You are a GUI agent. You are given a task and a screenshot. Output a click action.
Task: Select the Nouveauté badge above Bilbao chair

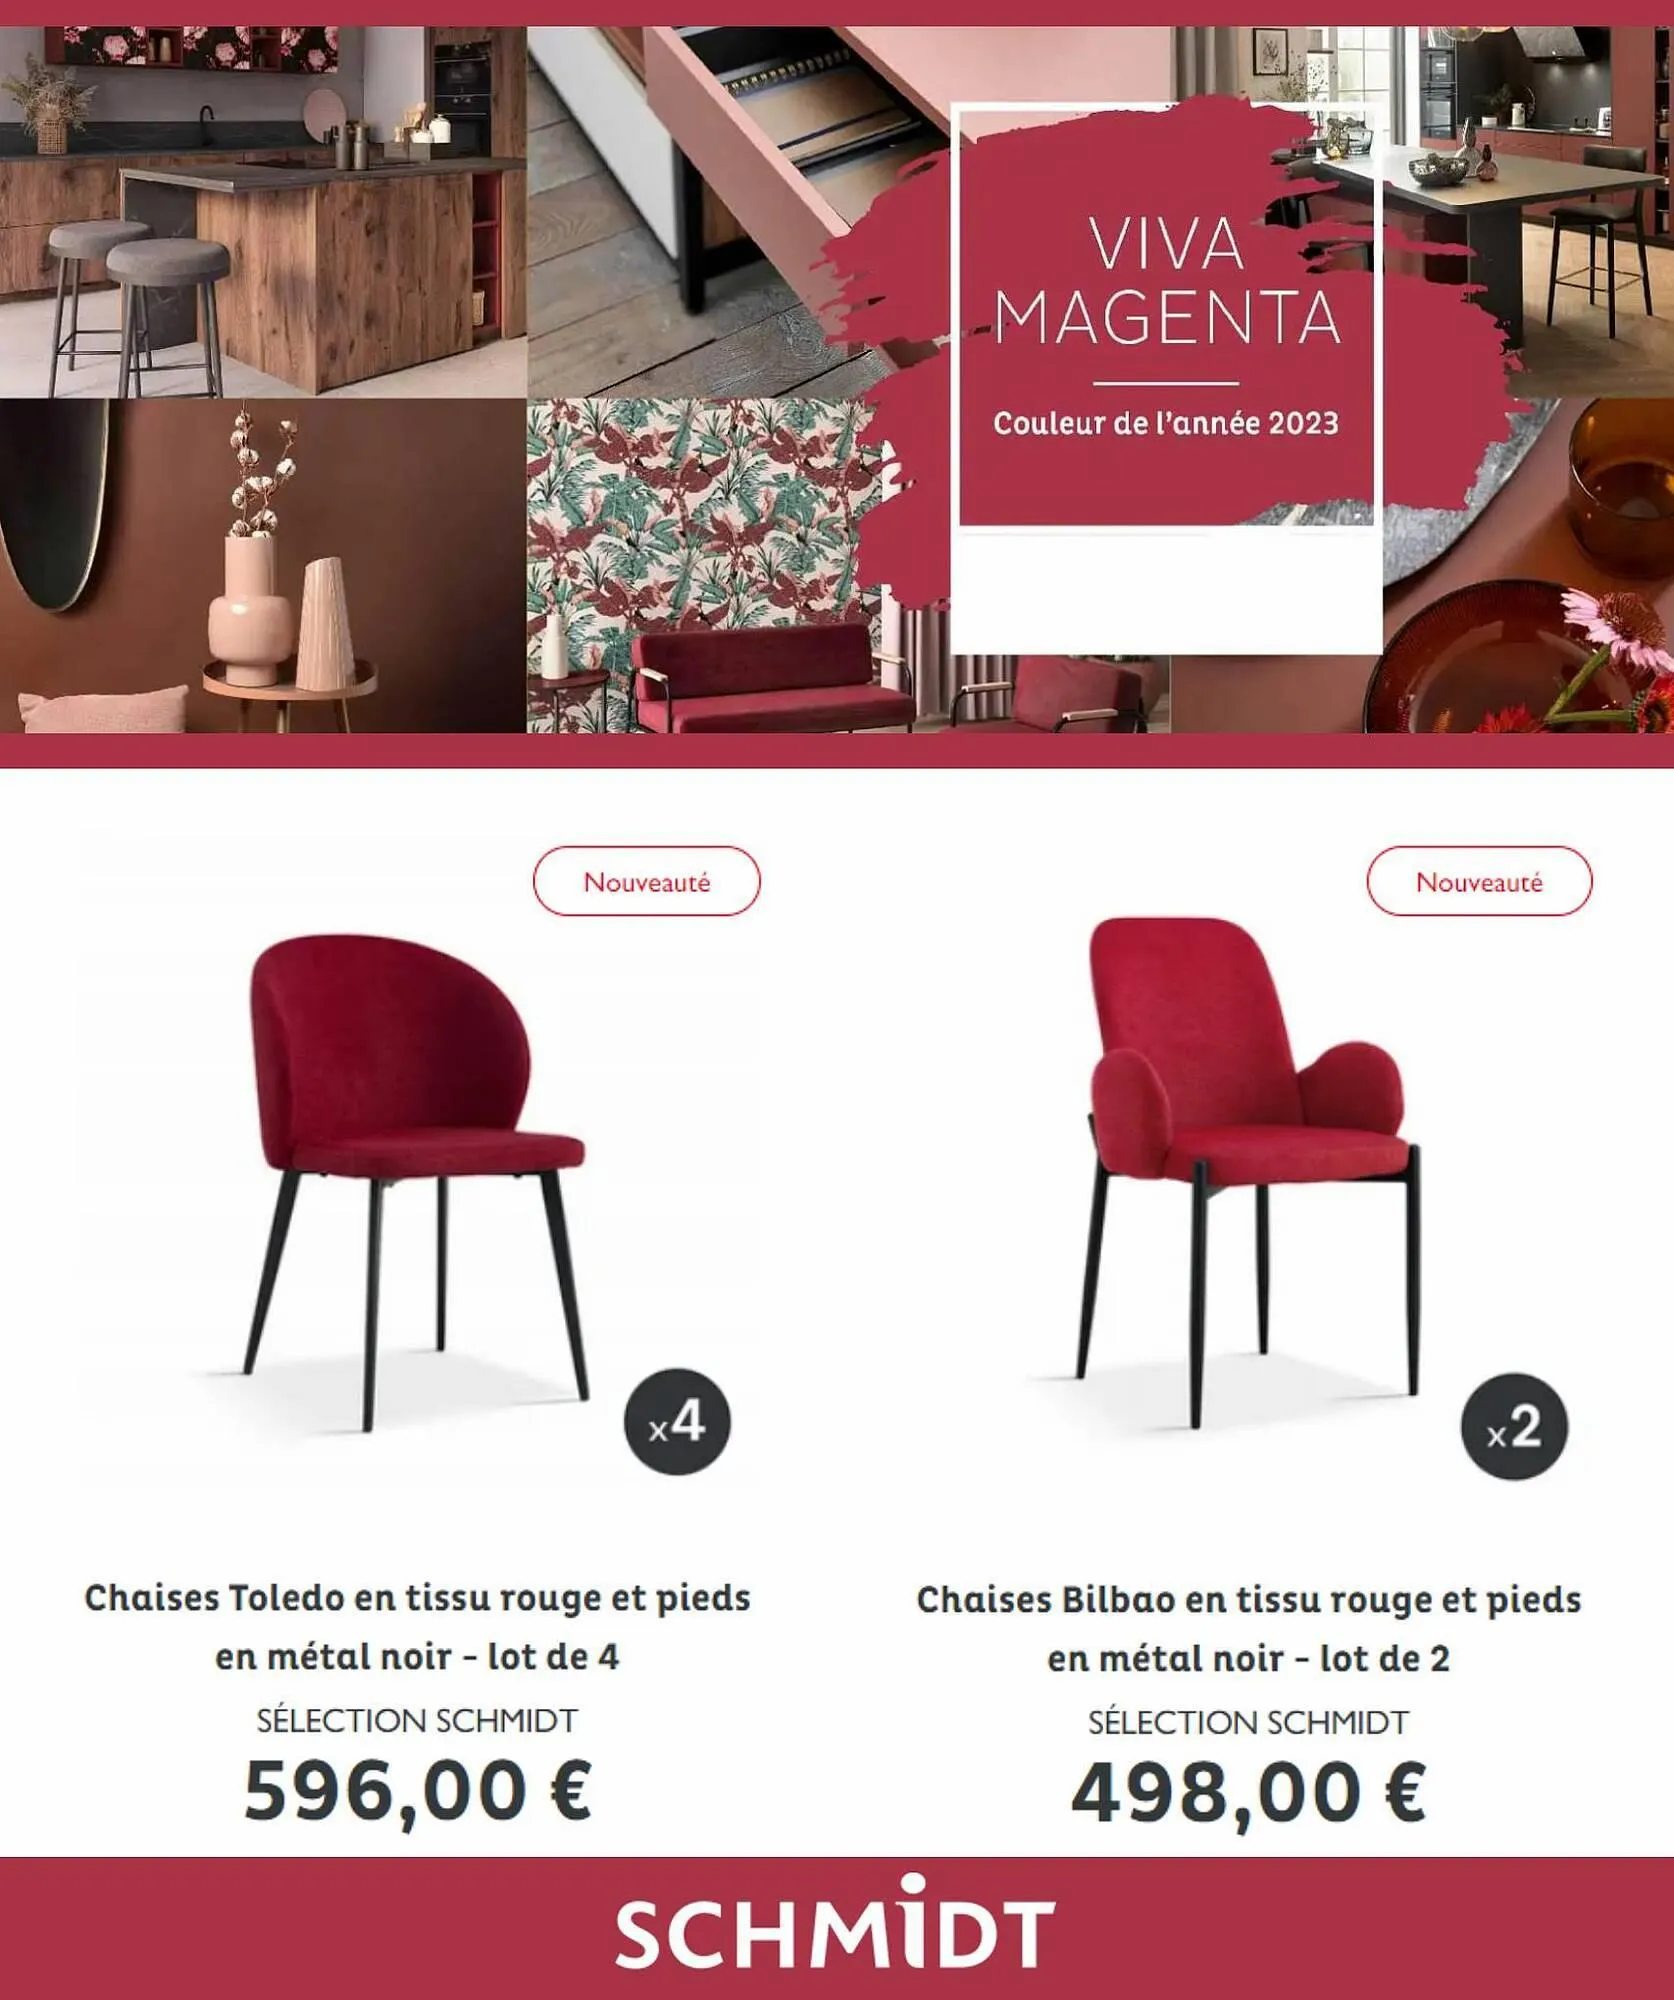click(x=1479, y=881)
